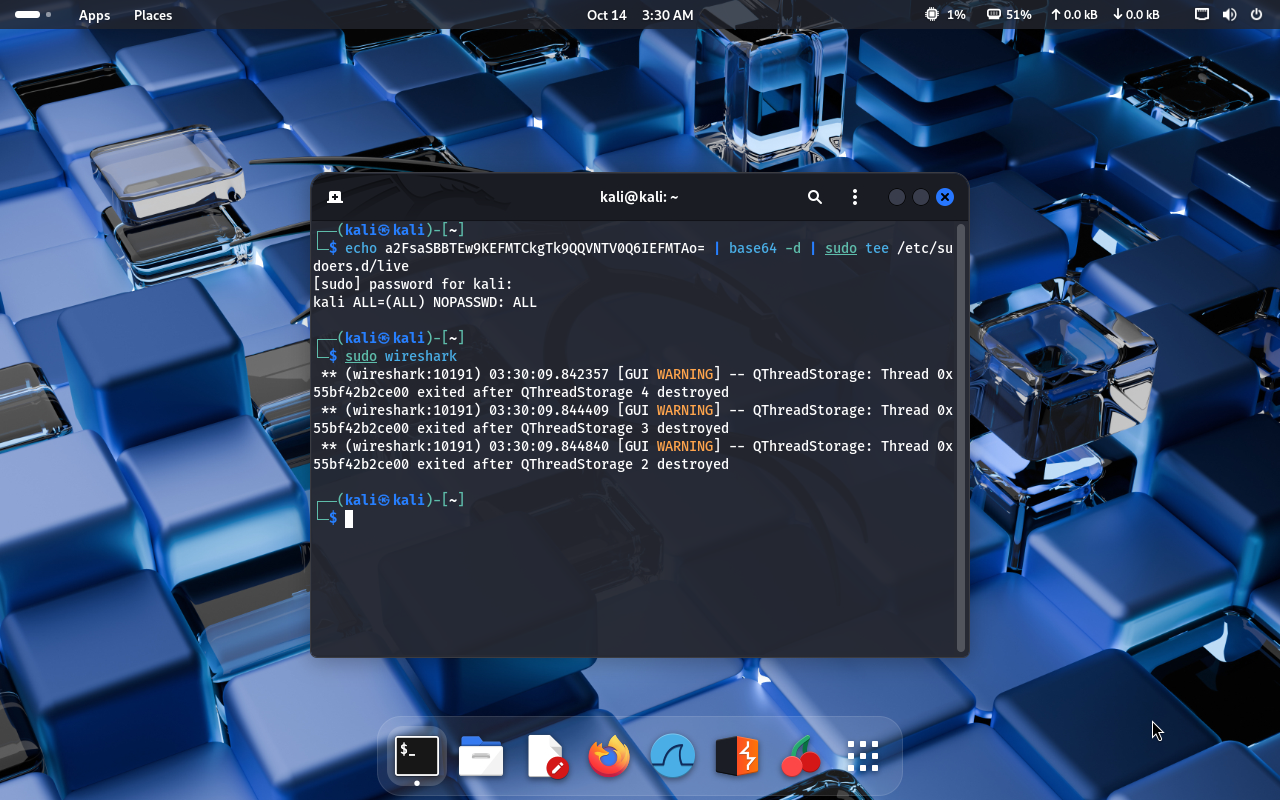Open Wireshark from the dock
The height and width of the screenshot is (800, 1280).
[672, 756]
